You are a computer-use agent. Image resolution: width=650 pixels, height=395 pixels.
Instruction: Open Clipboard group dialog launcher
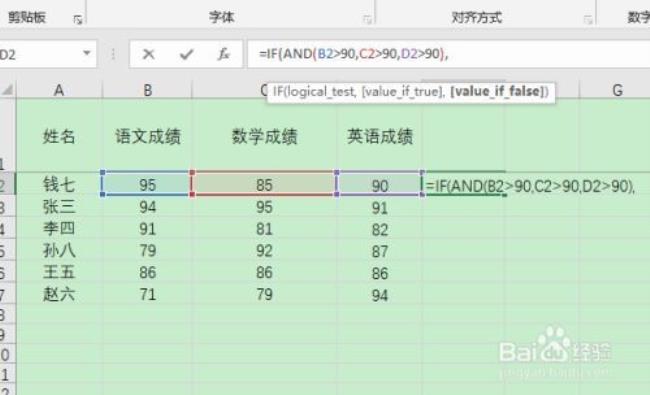[x=78, y=19]
